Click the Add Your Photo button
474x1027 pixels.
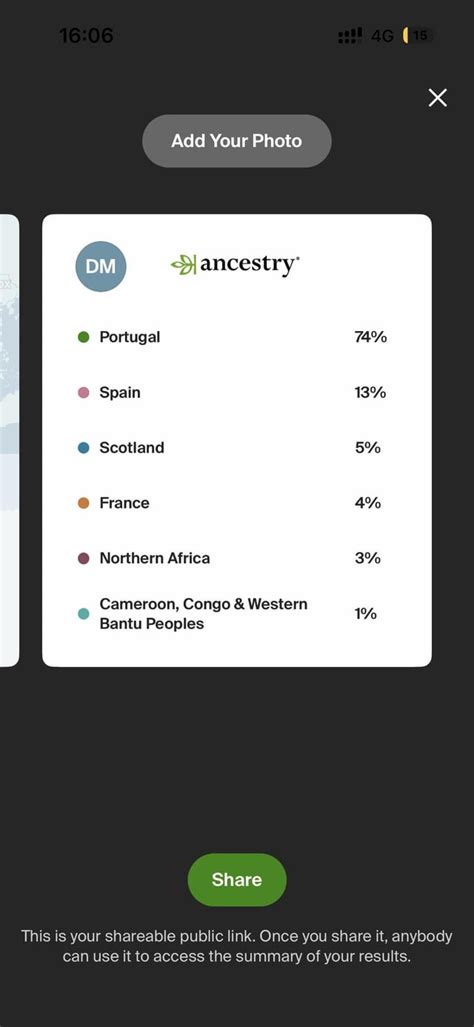[x=237, y=141]
